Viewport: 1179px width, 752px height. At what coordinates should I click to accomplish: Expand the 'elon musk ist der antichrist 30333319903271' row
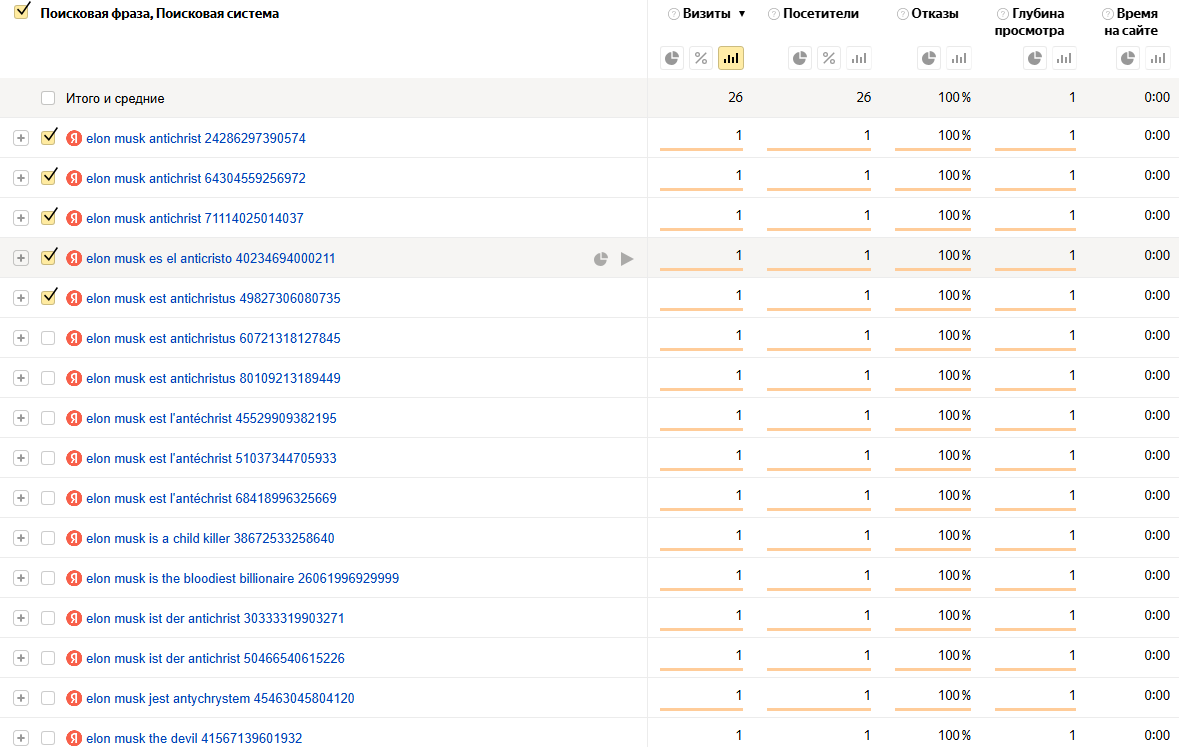(21, 618)
